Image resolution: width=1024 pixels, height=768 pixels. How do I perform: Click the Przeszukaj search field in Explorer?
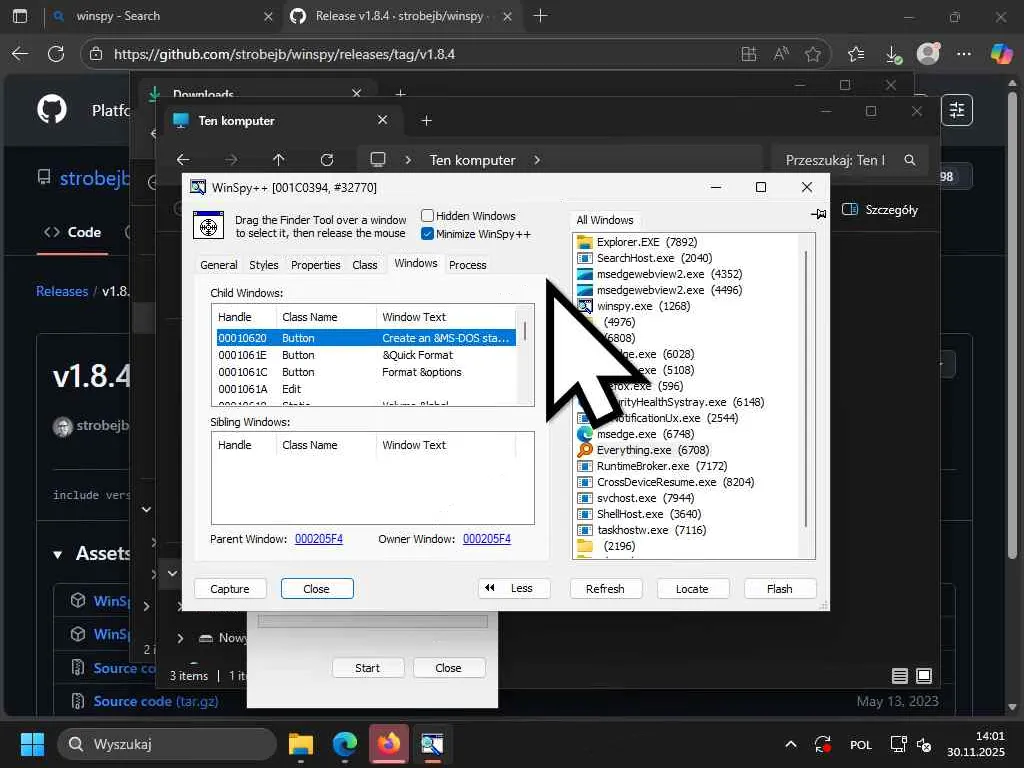coord(849,160)
